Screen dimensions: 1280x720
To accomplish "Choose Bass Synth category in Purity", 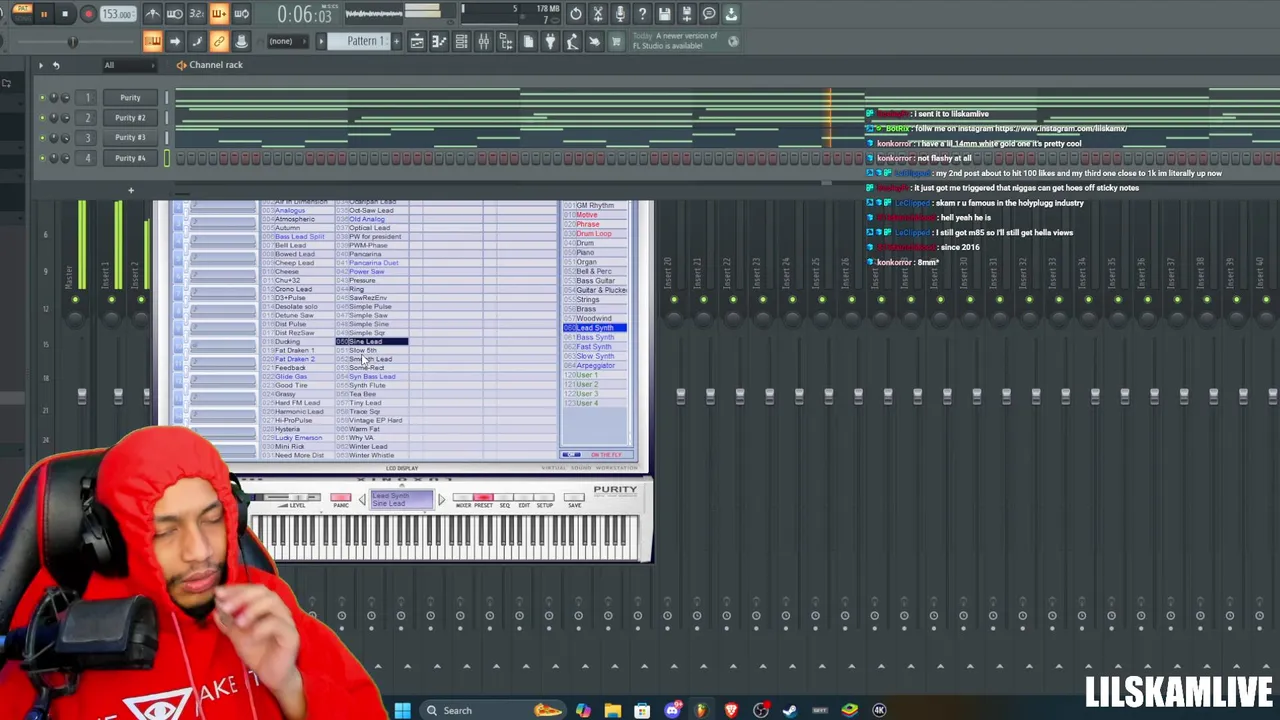I will [594, 337].
